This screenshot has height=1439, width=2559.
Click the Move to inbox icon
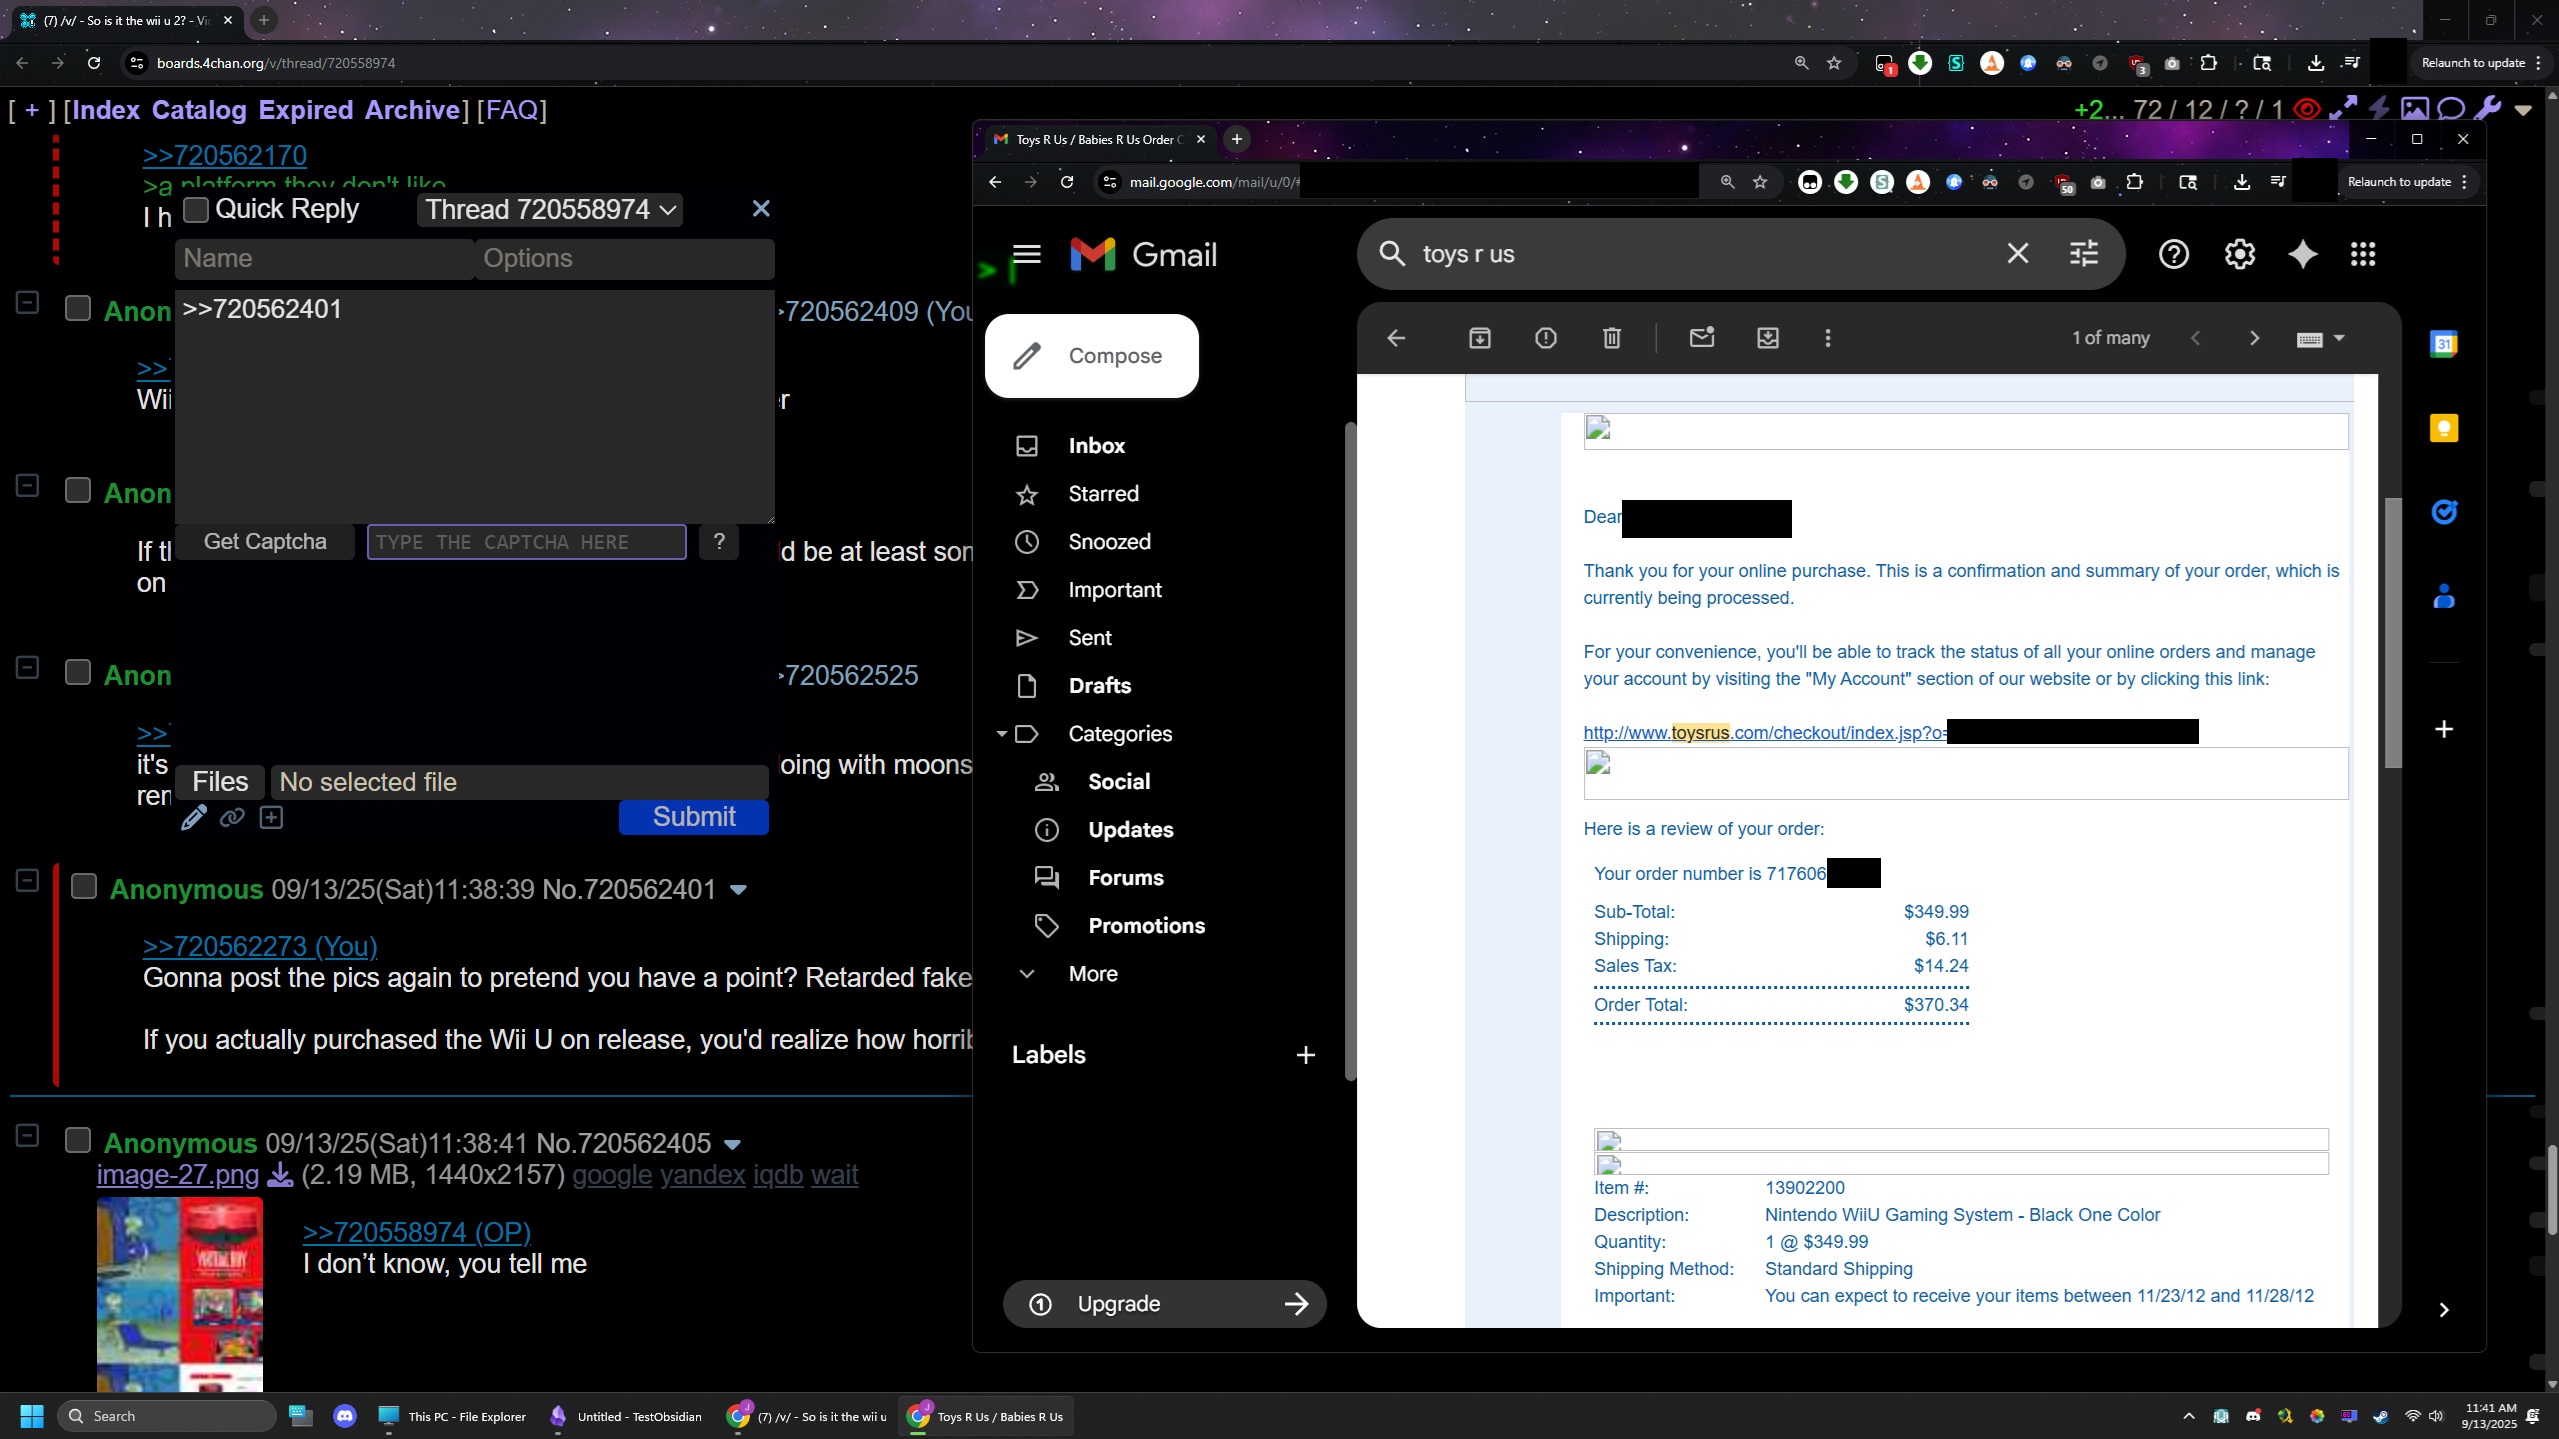click(x=1768, y=338)
